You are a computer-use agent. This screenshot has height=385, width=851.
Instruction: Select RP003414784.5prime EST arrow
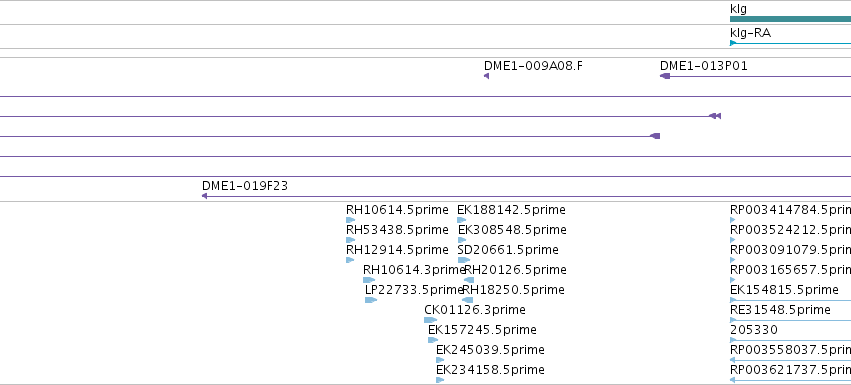733,220
